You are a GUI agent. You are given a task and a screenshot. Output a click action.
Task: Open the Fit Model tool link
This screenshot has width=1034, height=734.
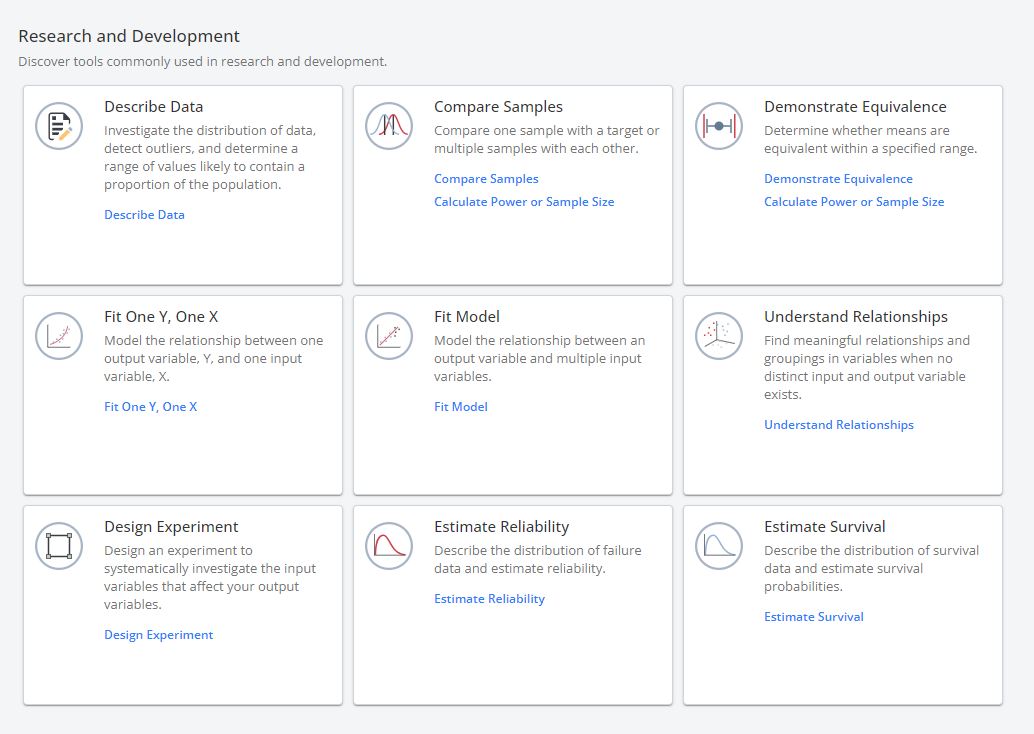pyautogui.click(x=461, y=406)
